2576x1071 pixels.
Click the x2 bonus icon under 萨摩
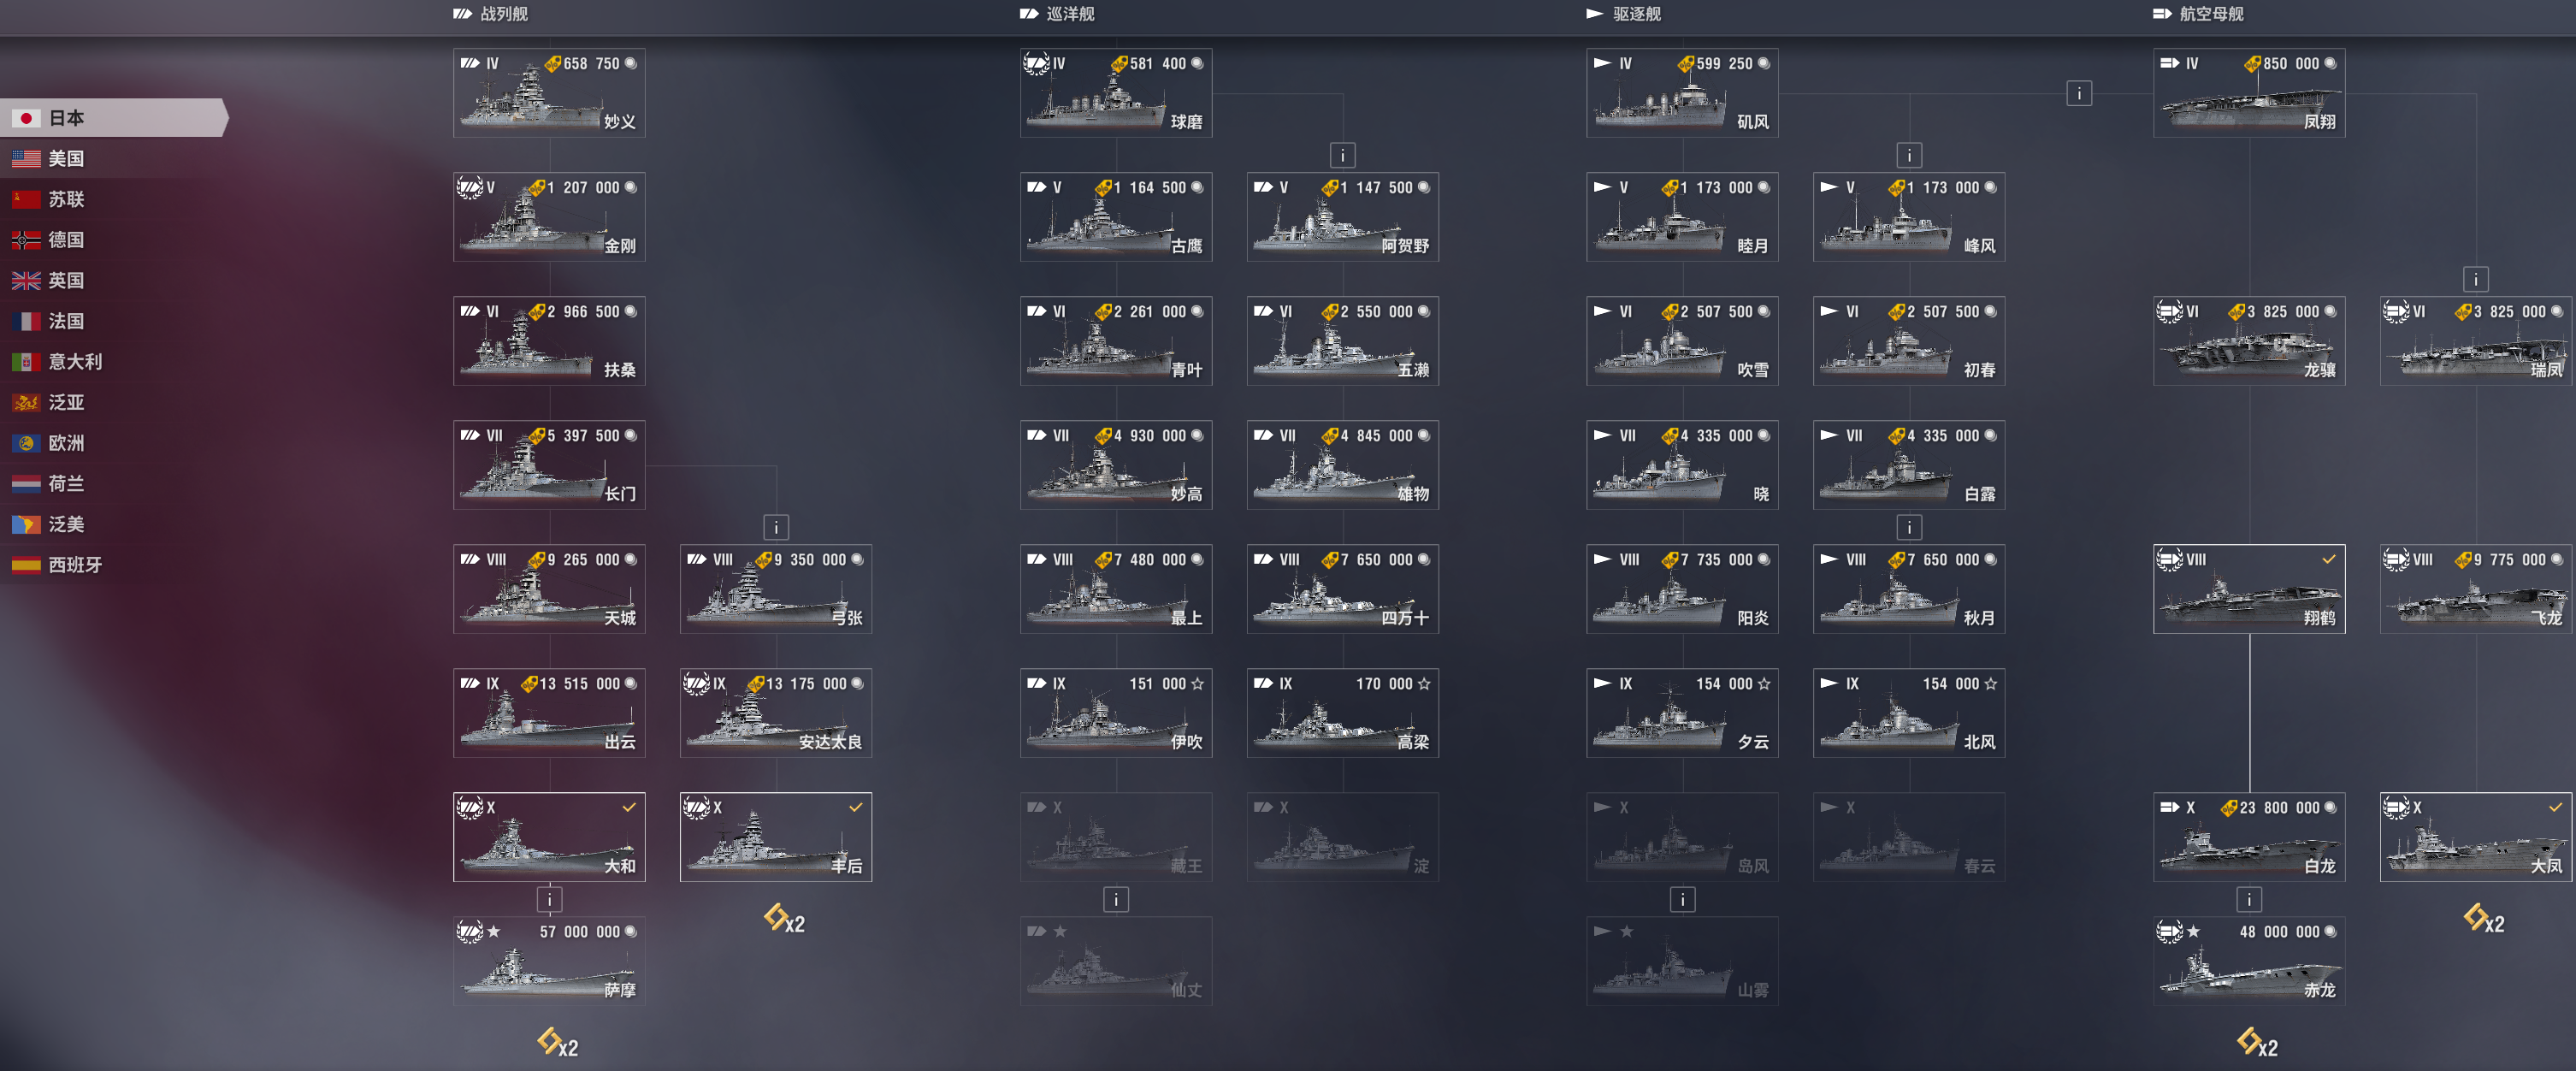(x=558, y=1042)
